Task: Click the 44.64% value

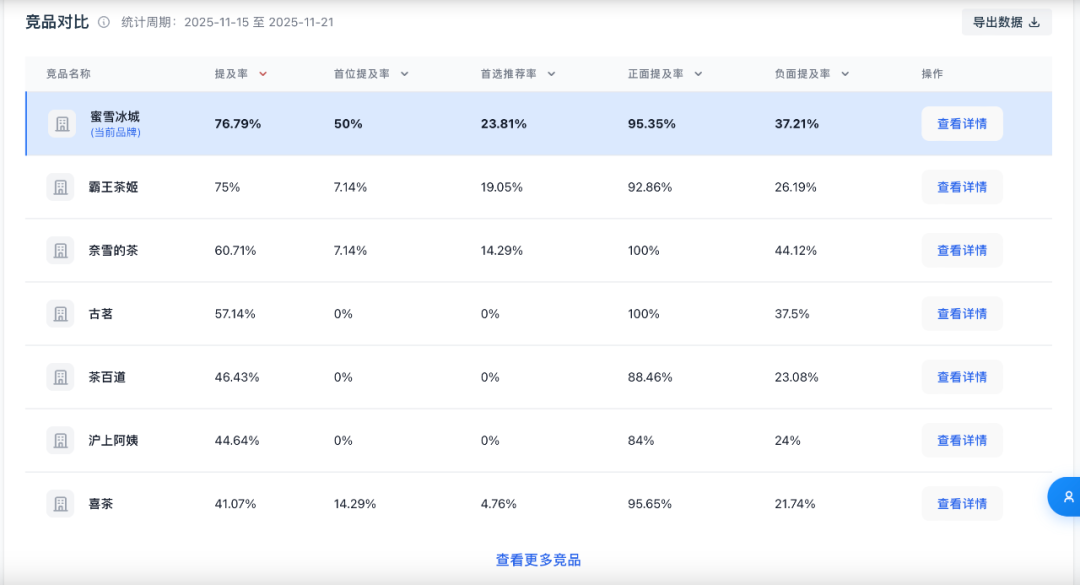Action: pyautogui.click(x=237, y=441)
